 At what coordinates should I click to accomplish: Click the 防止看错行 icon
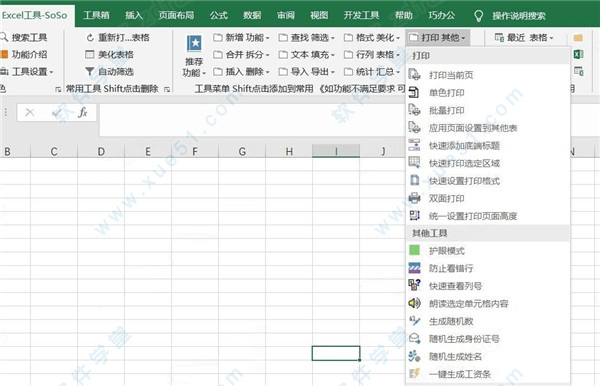[414, 268]
